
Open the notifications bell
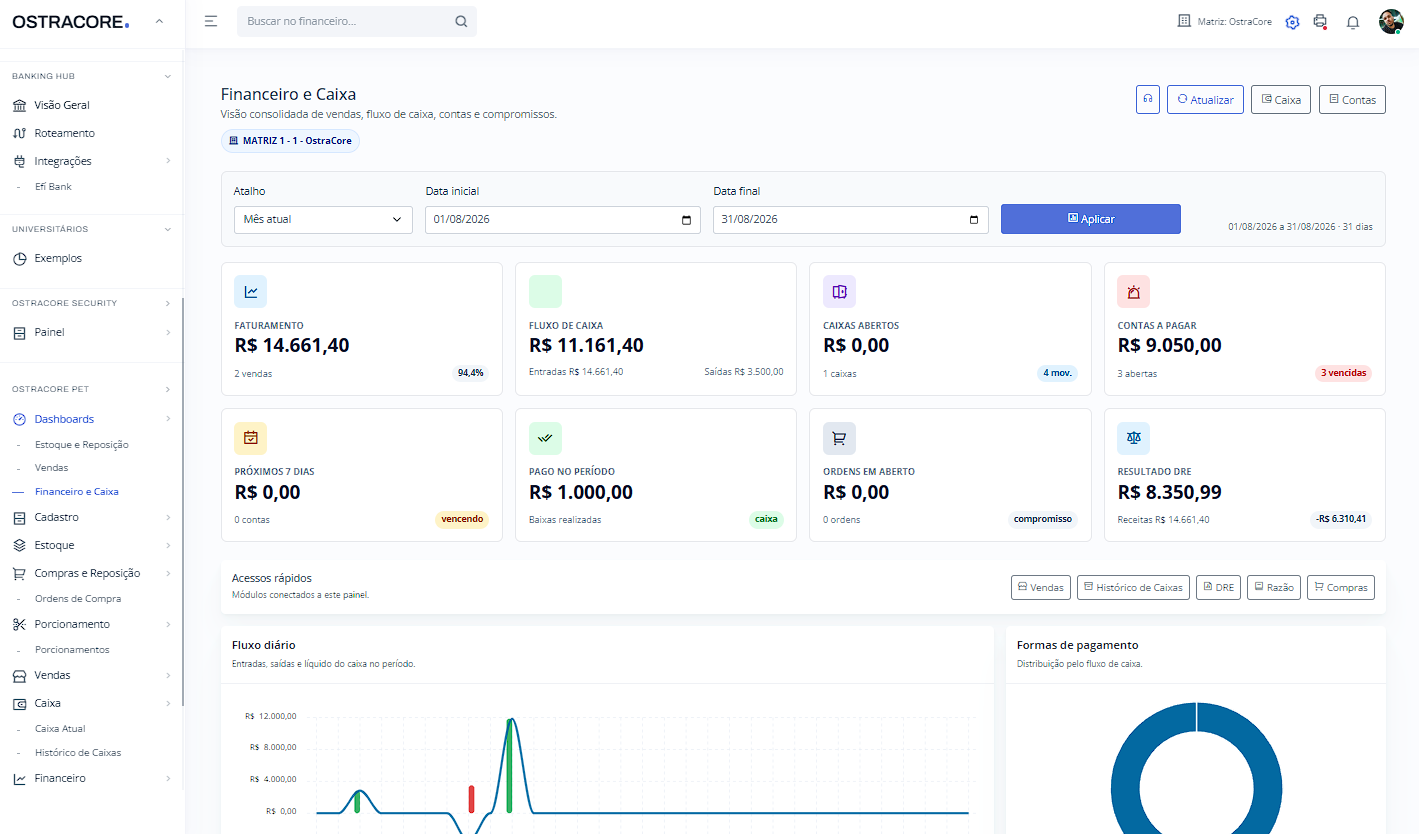click(x=1353, y=22)
